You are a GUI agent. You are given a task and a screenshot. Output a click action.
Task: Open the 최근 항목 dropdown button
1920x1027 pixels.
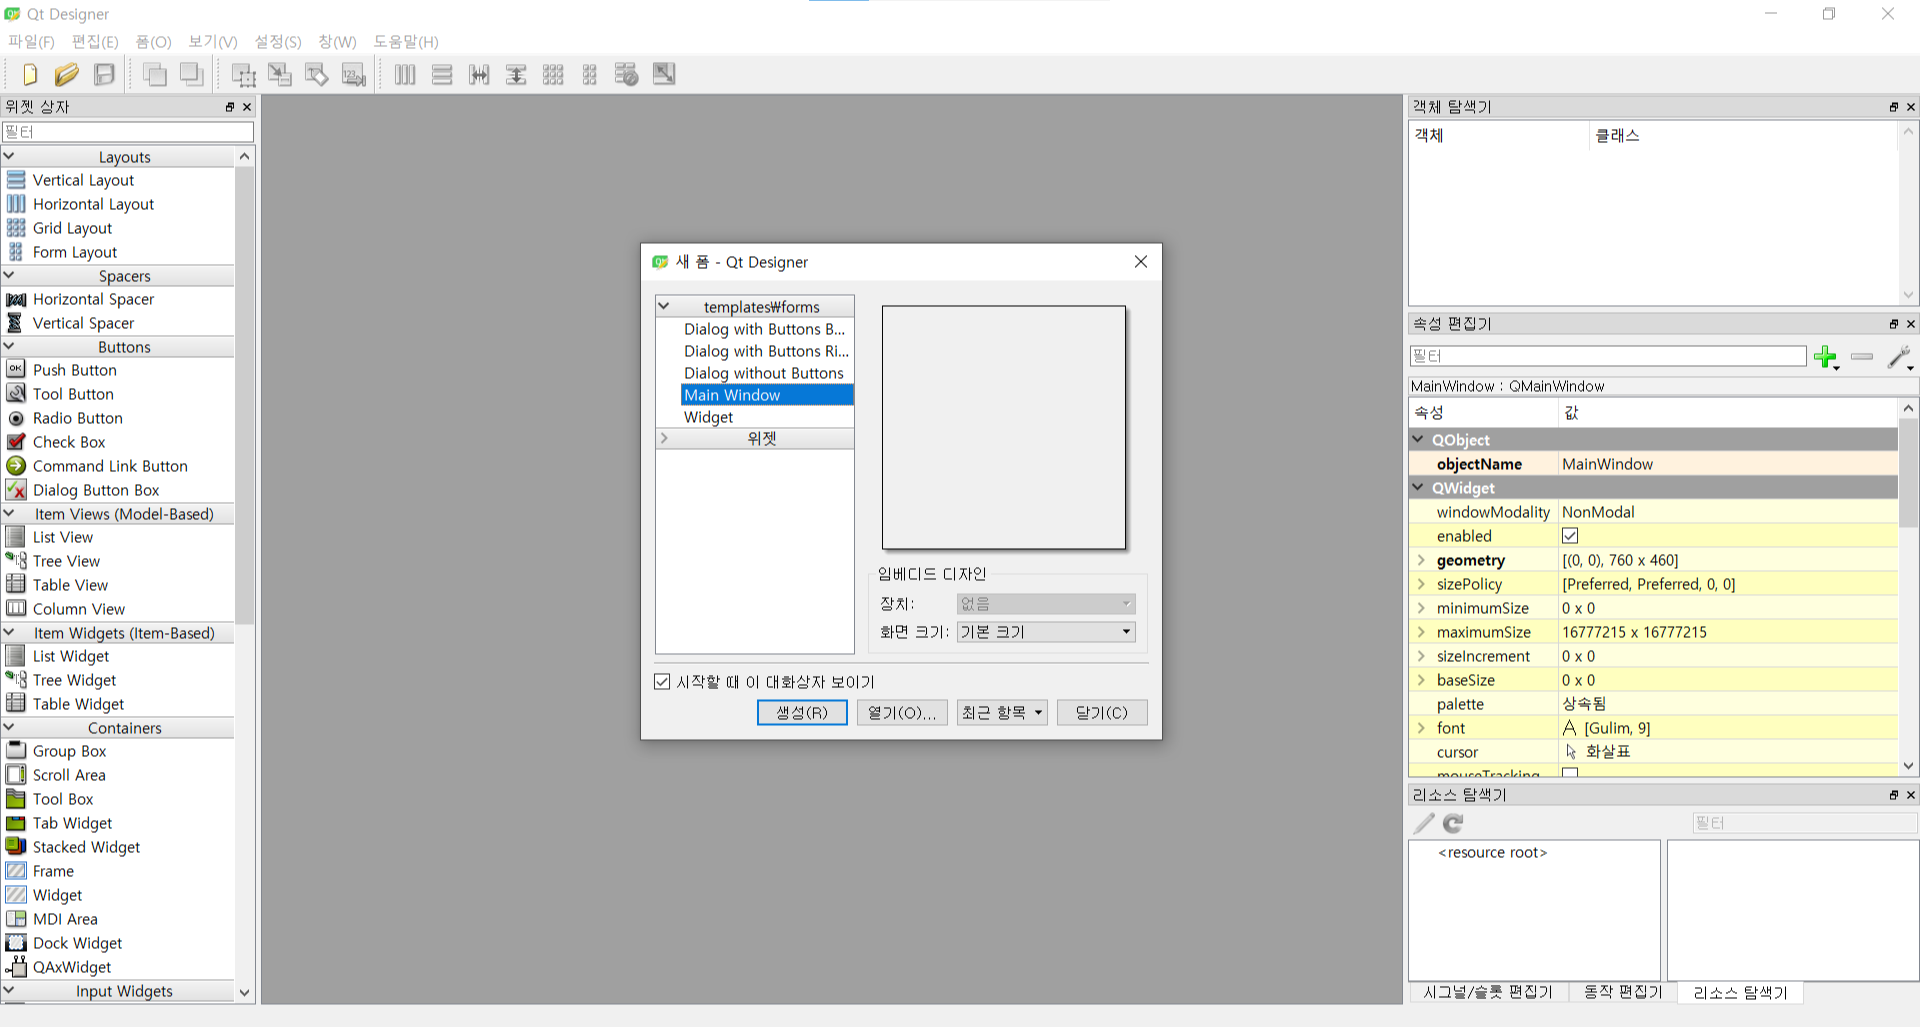coord(1002,713)
